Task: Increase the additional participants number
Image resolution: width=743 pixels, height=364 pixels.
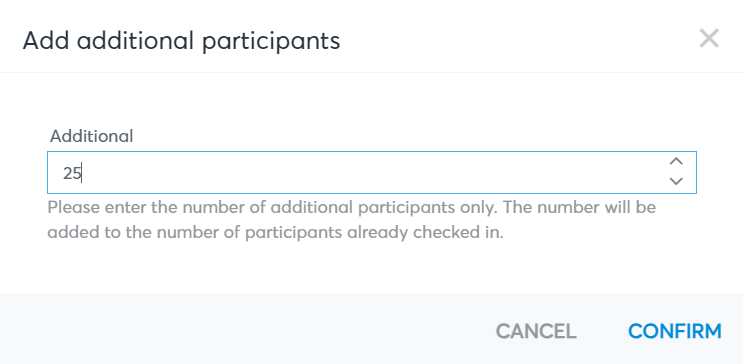Action: click(676, 162)
